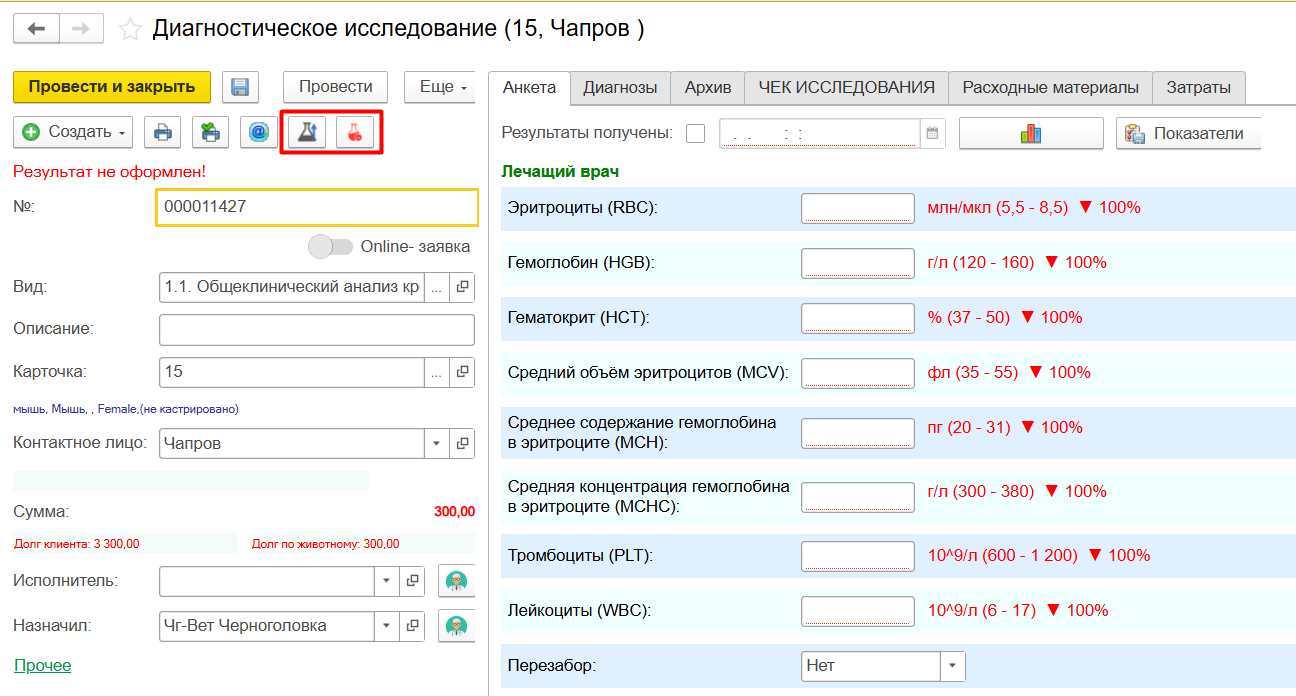
Task: Open the Расходные материалы tab
Action: click(1050, 87)
